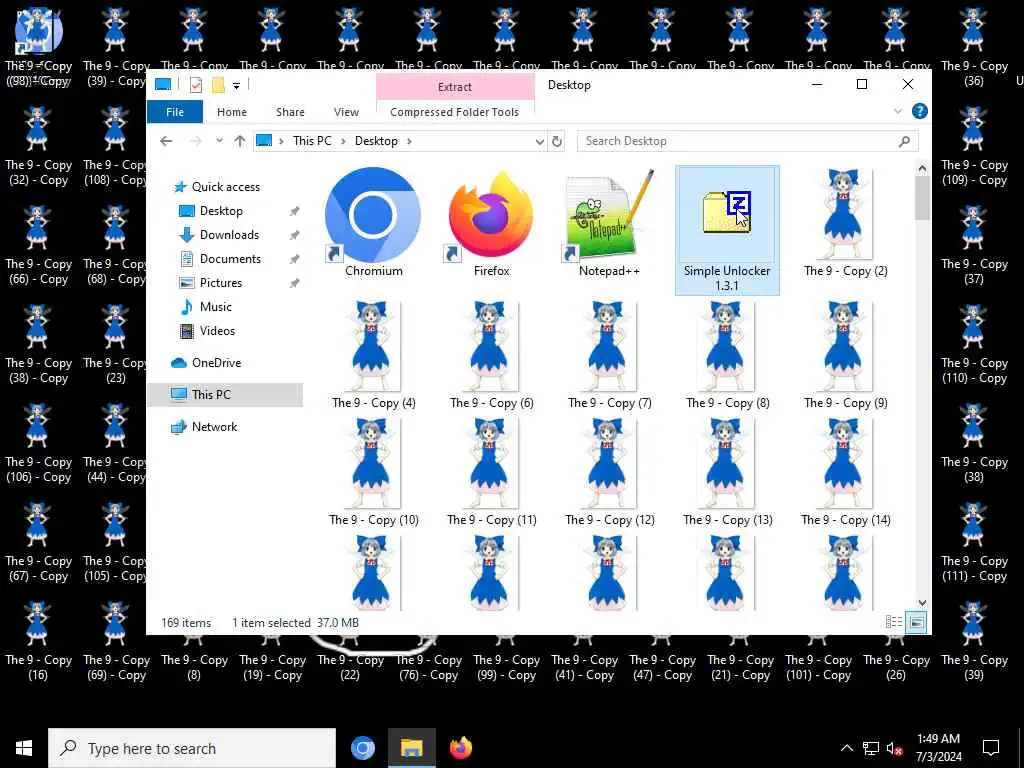
Task: Open Videos in navigation pane
Action: [217, 331]
